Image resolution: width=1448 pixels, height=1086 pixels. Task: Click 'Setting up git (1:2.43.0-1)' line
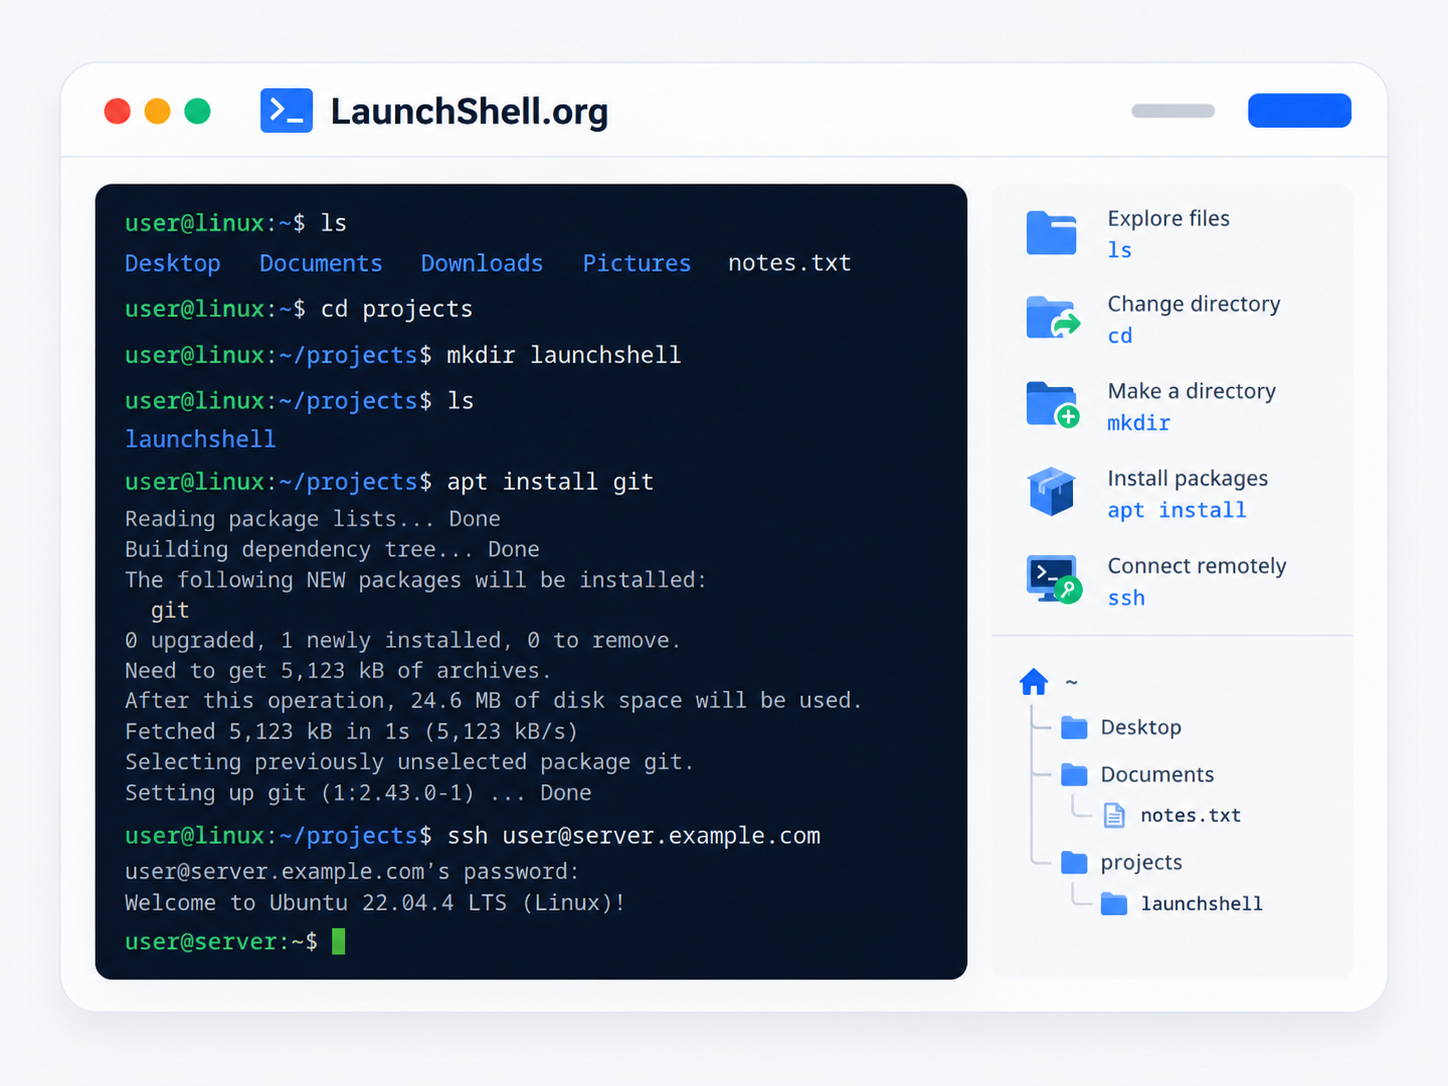tap(358, 793)
